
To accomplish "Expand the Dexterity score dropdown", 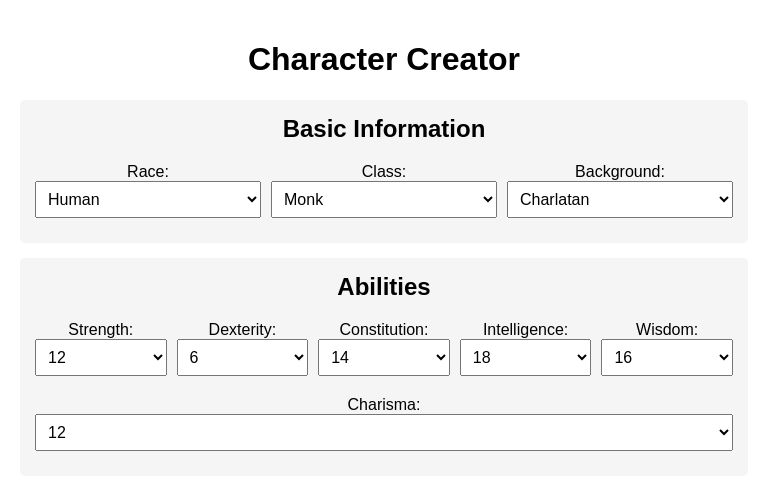I will (x=242, y=357).
